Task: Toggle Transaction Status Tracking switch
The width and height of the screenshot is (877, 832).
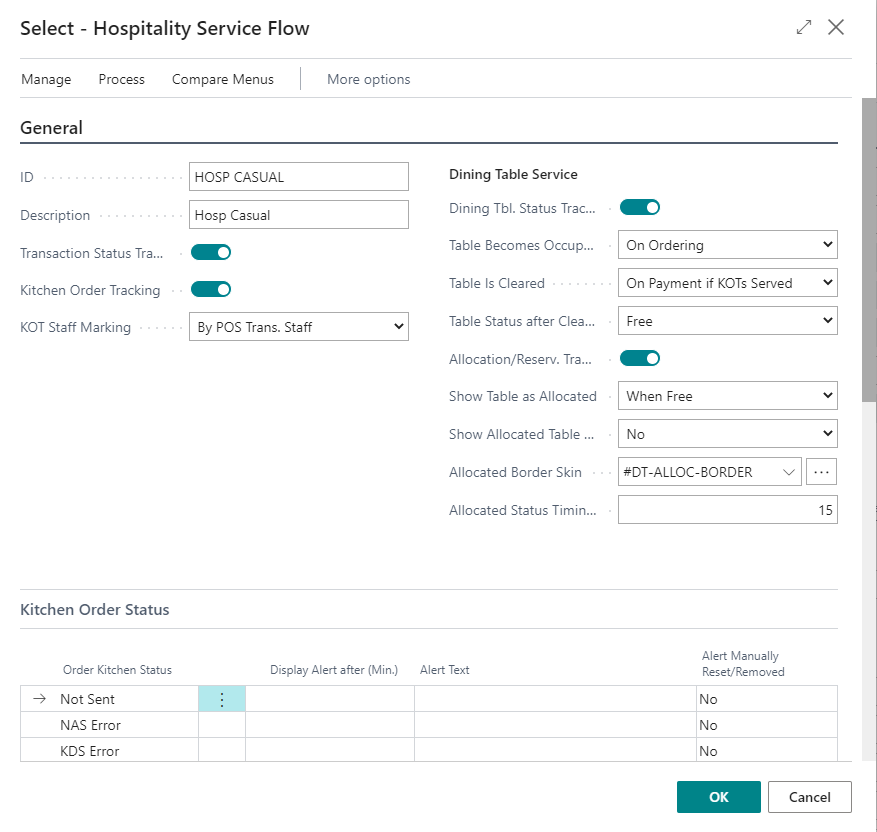Action: (211, 253)
